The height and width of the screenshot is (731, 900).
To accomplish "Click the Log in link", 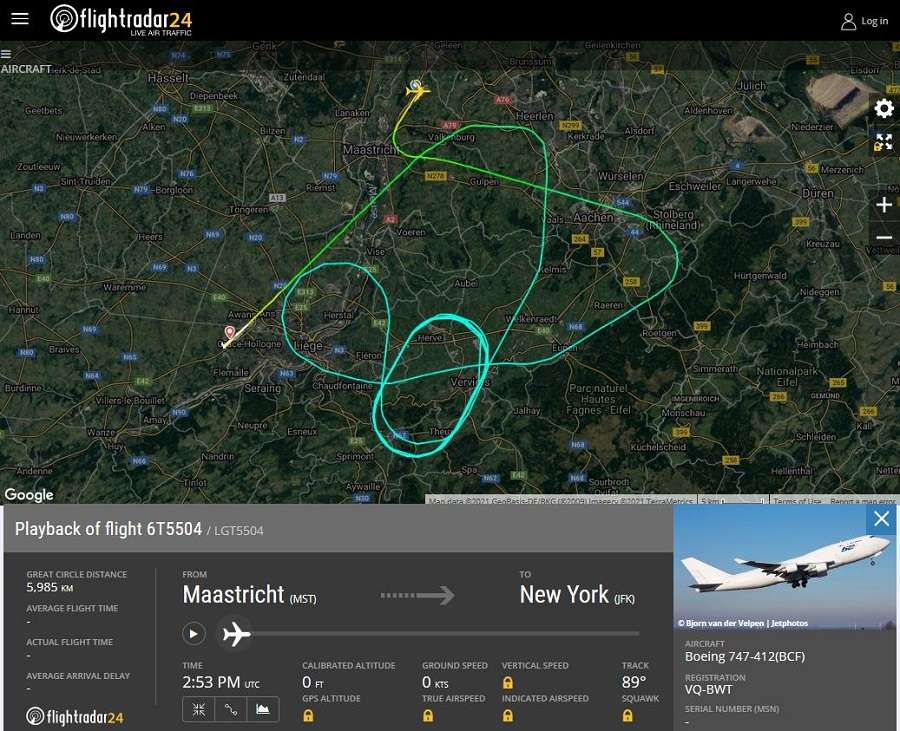I will [x=865, y=21].
